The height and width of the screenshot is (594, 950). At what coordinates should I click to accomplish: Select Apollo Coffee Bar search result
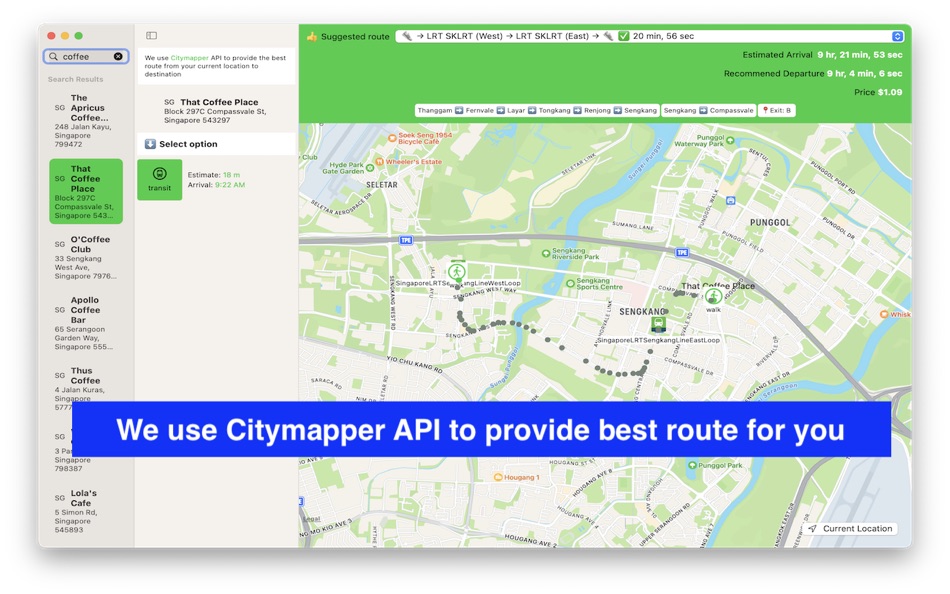pyautogui.click(x=85, y=323)
